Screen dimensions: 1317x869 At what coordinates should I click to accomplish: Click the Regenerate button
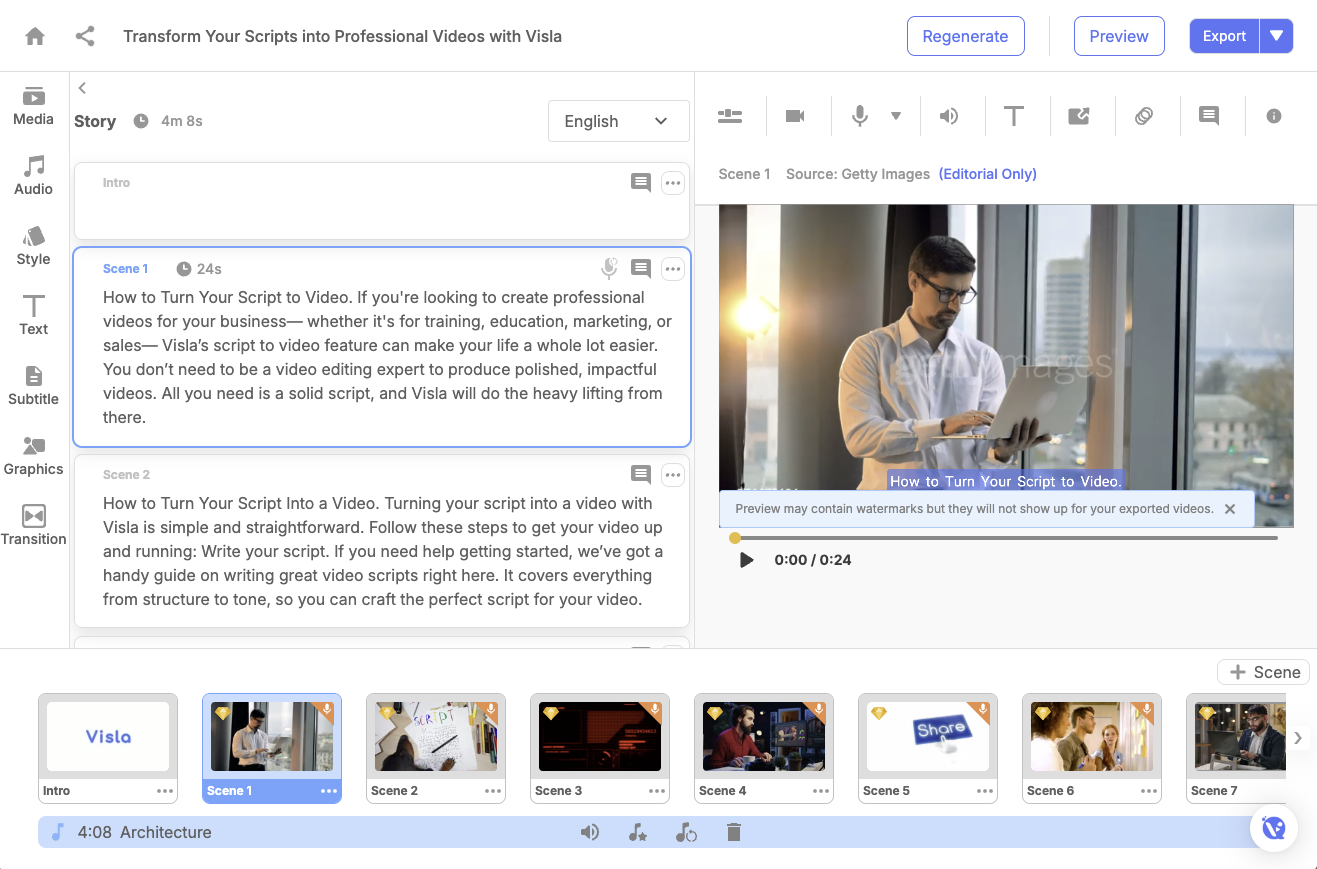point(965,35)
